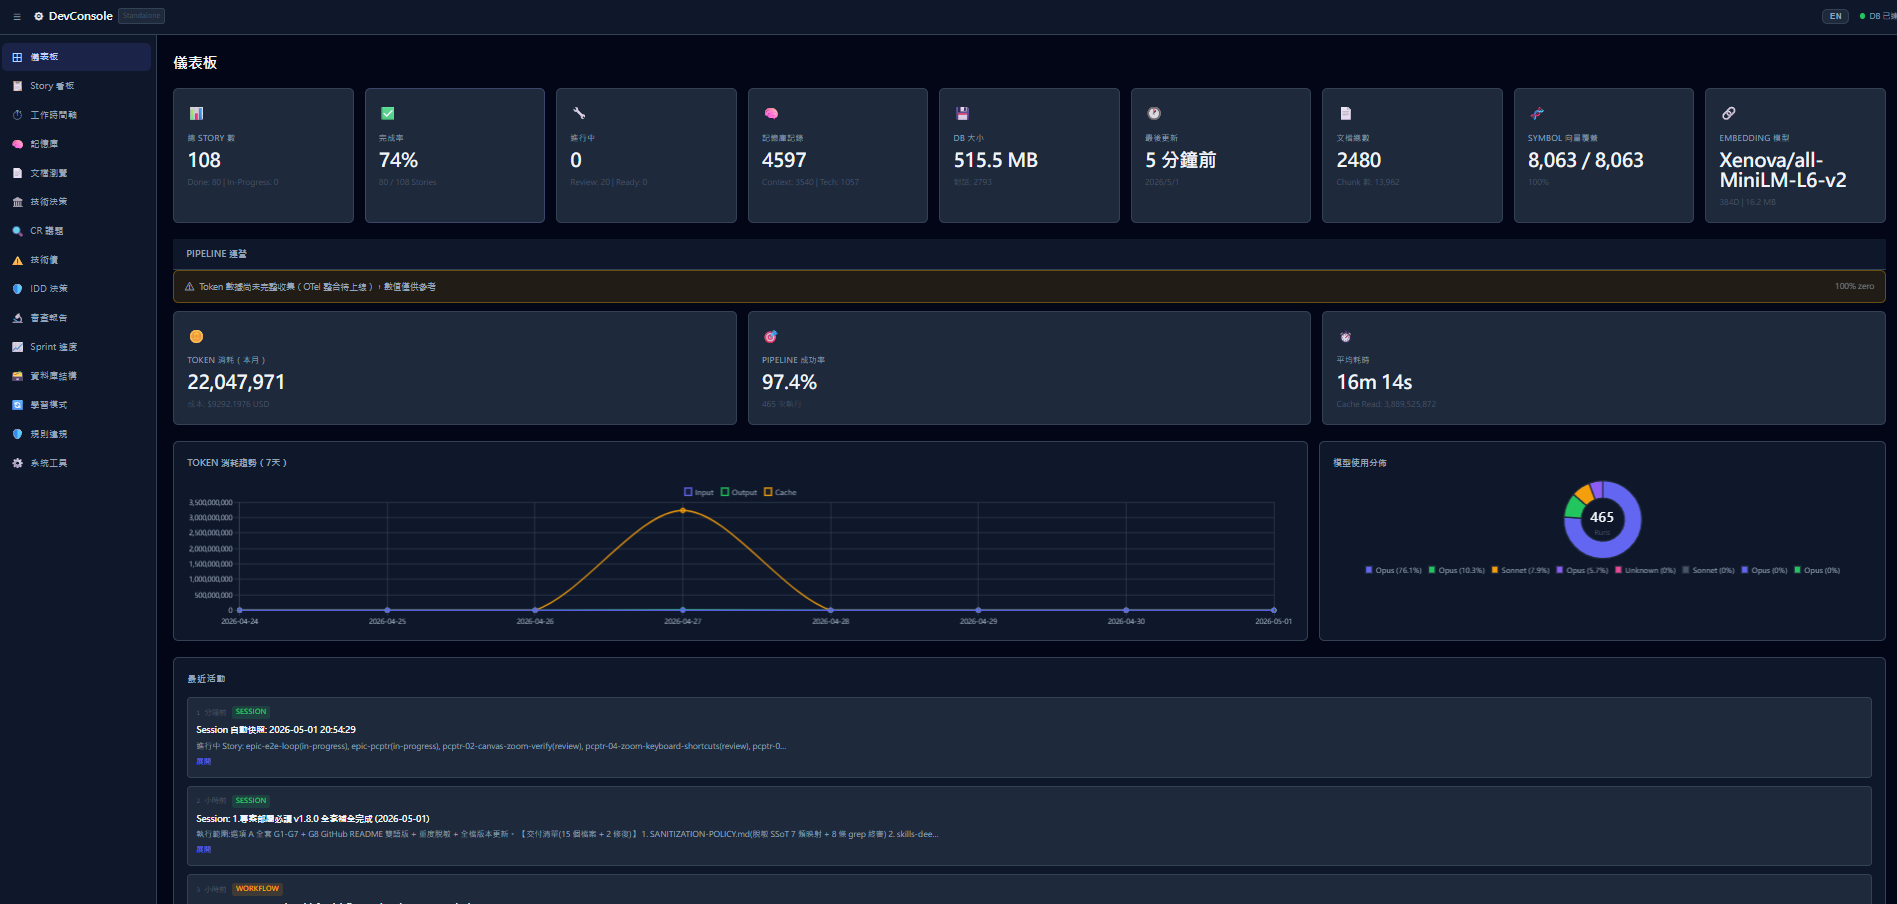Click the floppy disk icon on DB 大小 card
Viewport: 1897px width, 904px height.
tap(962, 113)
